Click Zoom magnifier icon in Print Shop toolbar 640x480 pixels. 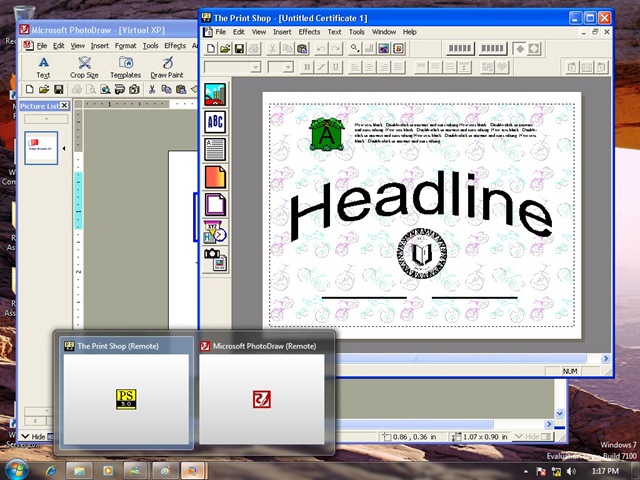[355, 49]
